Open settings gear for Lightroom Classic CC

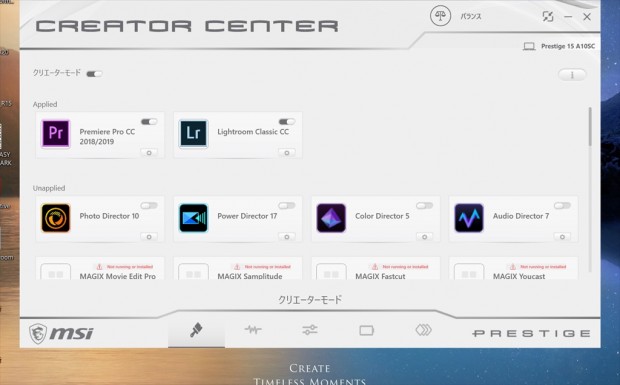287,153
